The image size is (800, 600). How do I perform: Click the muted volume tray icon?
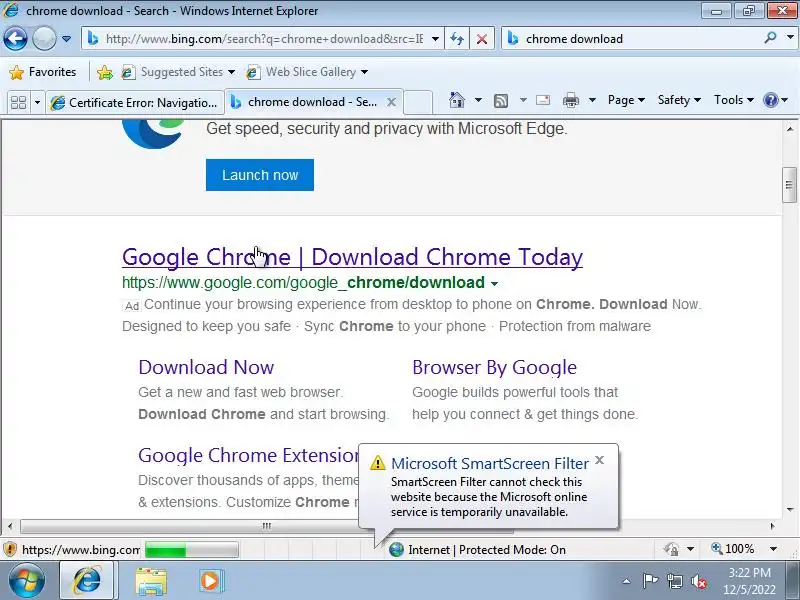[699, 581]
